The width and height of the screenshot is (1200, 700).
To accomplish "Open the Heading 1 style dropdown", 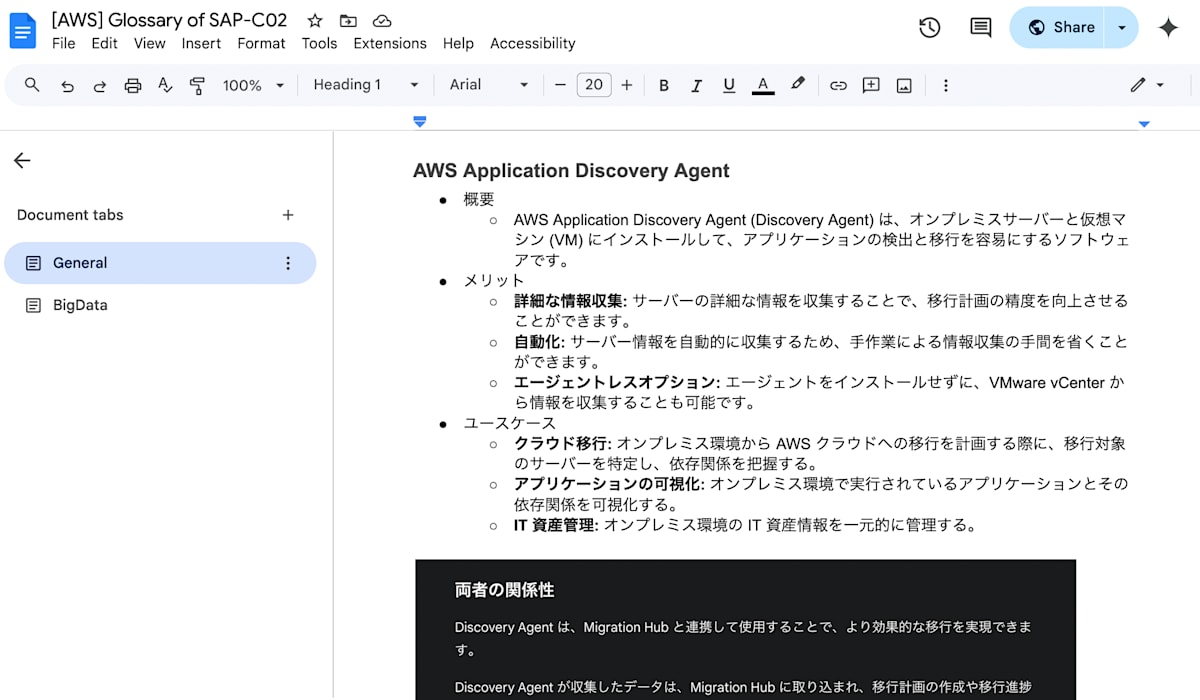I will (366, 85).
